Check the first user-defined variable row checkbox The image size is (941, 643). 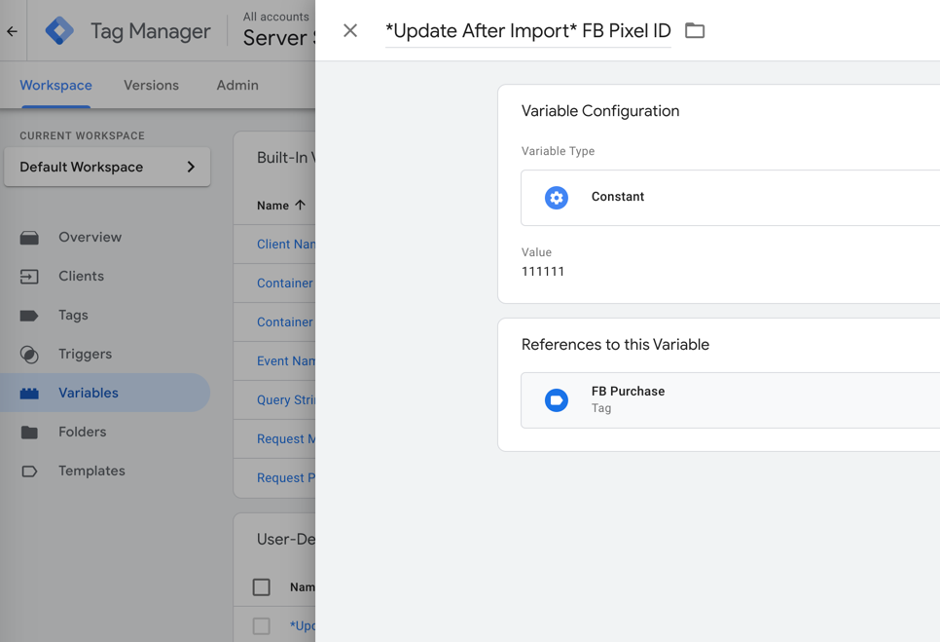point(261,626)
